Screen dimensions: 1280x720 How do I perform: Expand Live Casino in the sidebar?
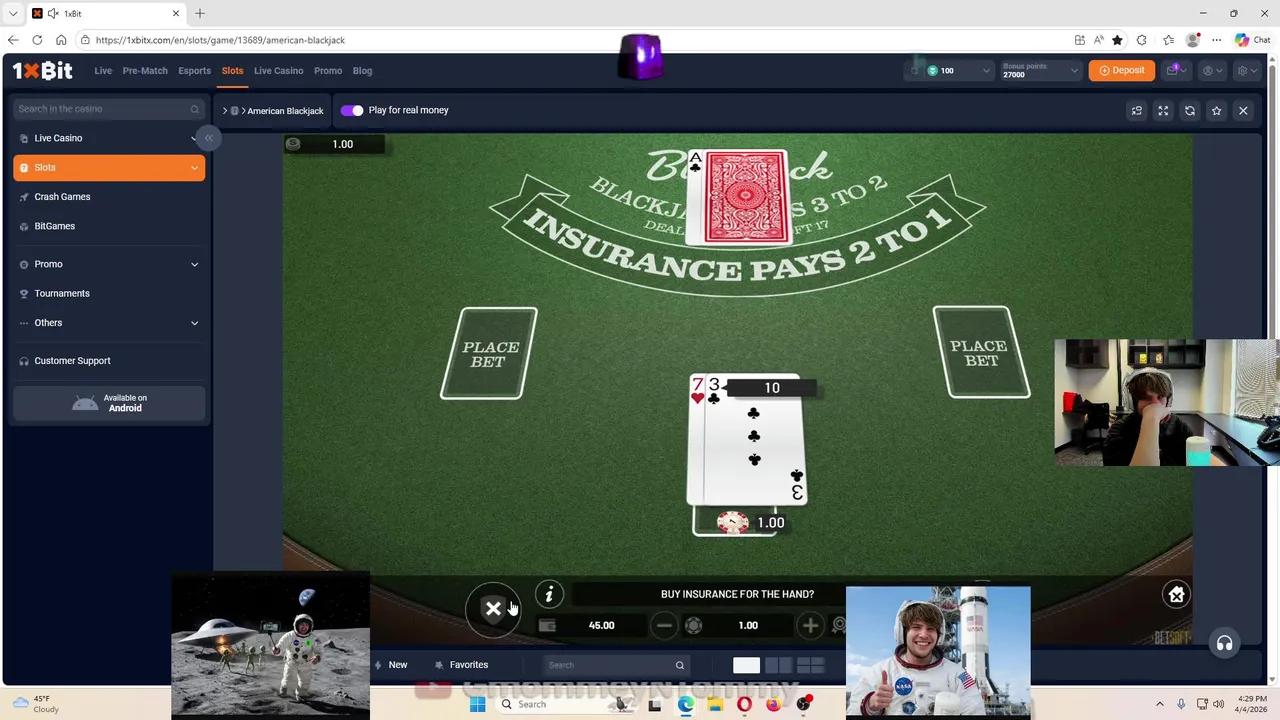pyautogui.click(x=108, y=138)
